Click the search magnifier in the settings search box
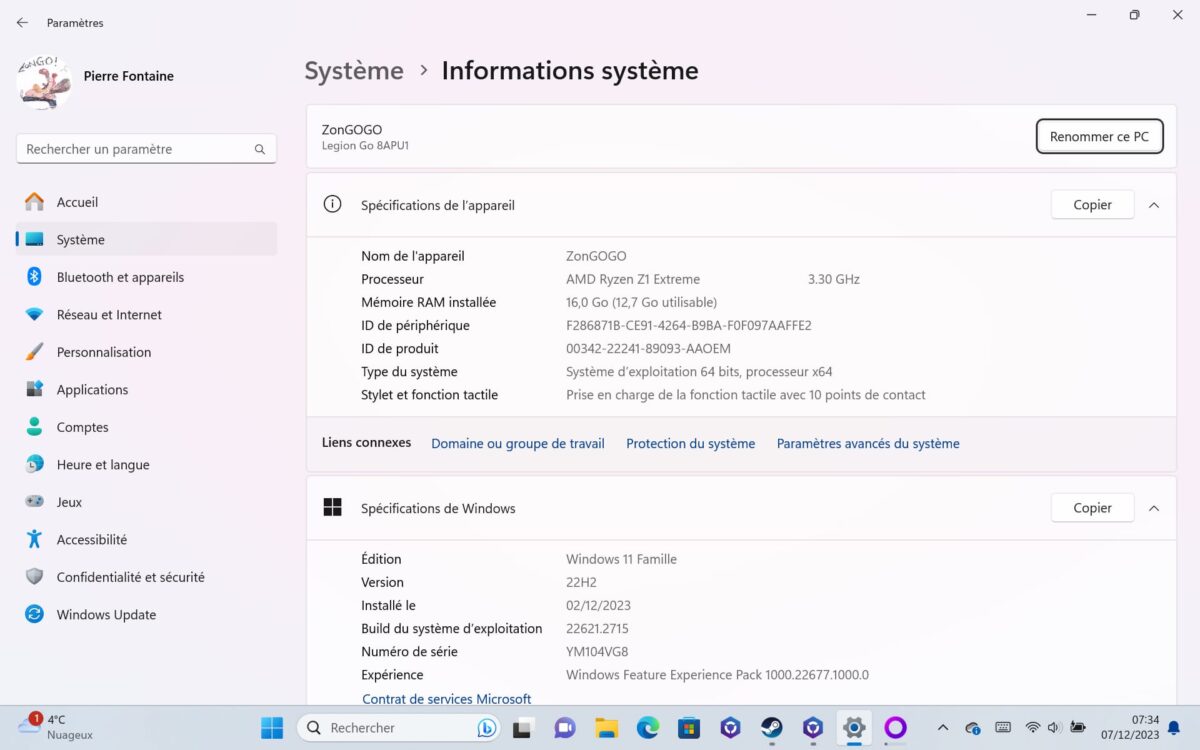This screenshot has width=1200, height=750. pyautogui.click(x=260, y=149)
